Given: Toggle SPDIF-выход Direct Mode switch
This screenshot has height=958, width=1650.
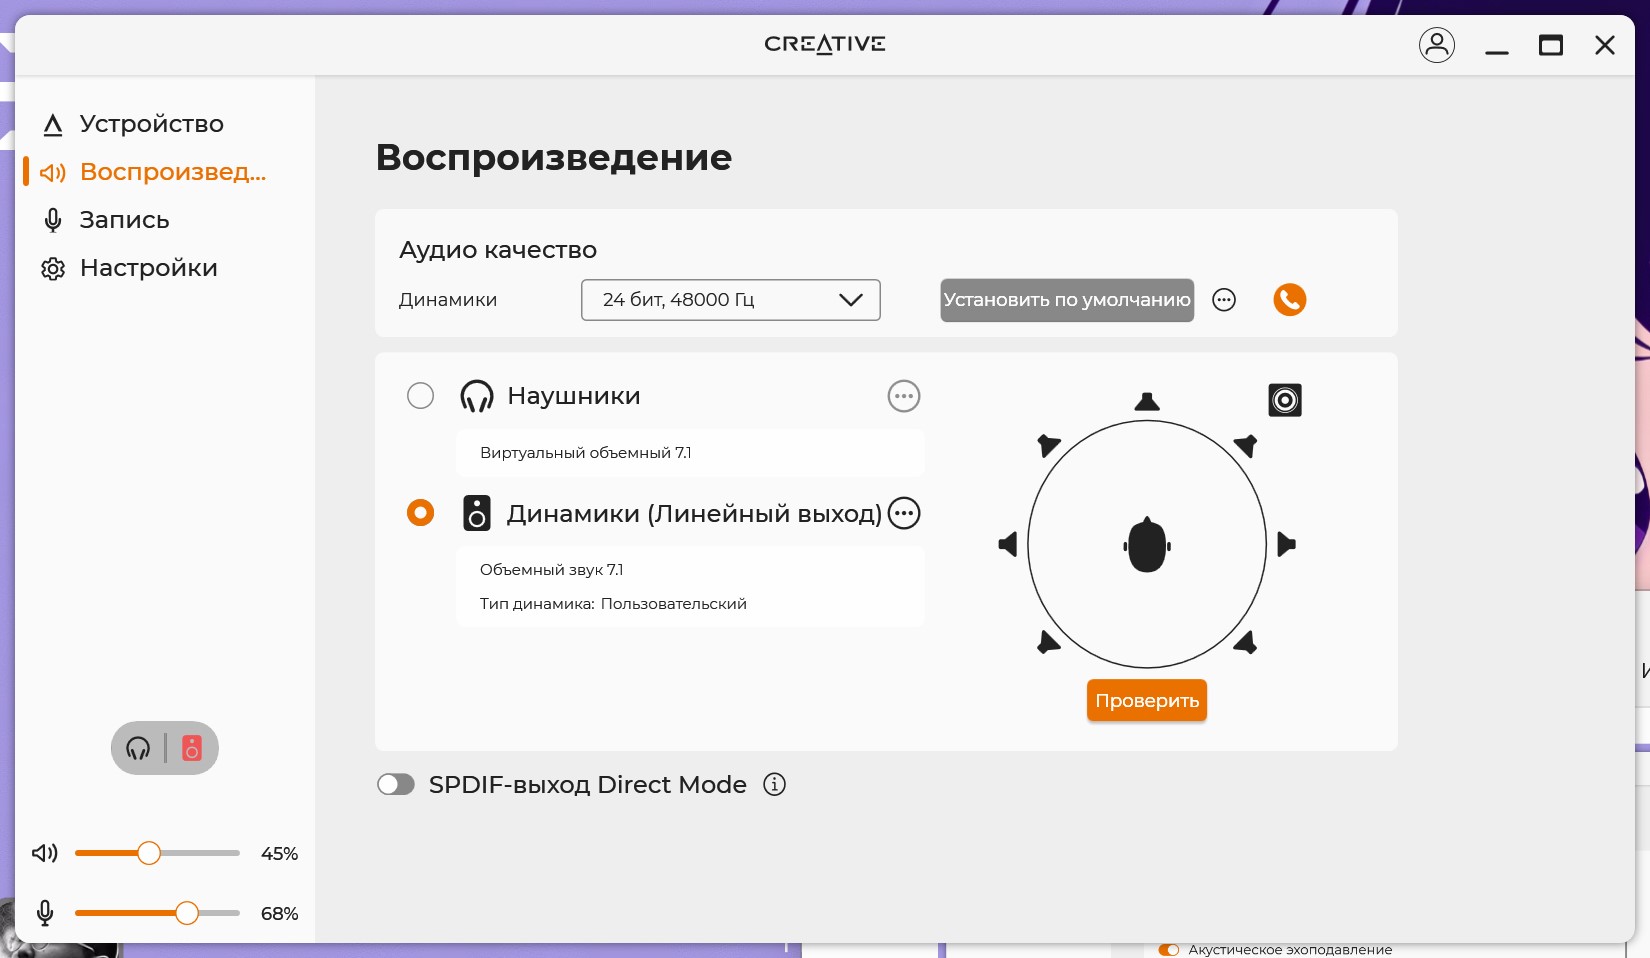Looking at the screenshot, I should (396, 784).
